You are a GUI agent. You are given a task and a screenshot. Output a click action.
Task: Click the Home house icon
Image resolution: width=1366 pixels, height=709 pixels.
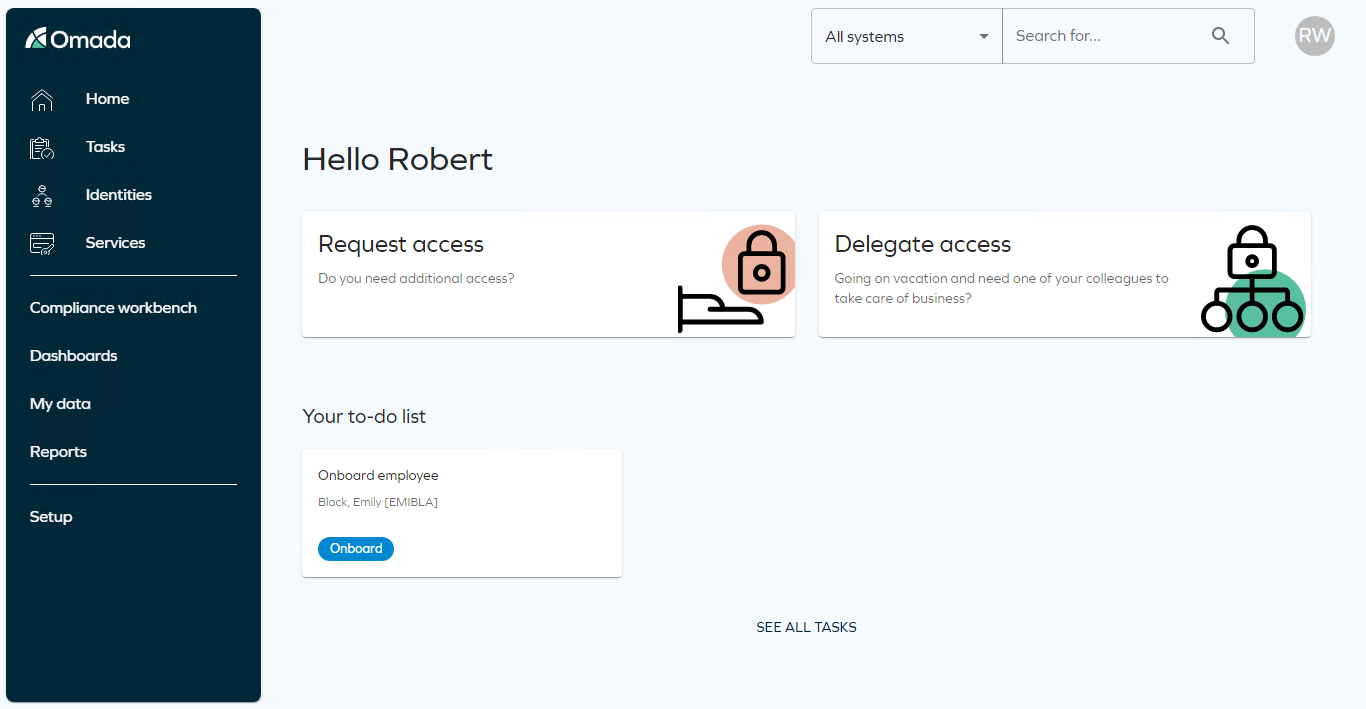coord(42,100)
